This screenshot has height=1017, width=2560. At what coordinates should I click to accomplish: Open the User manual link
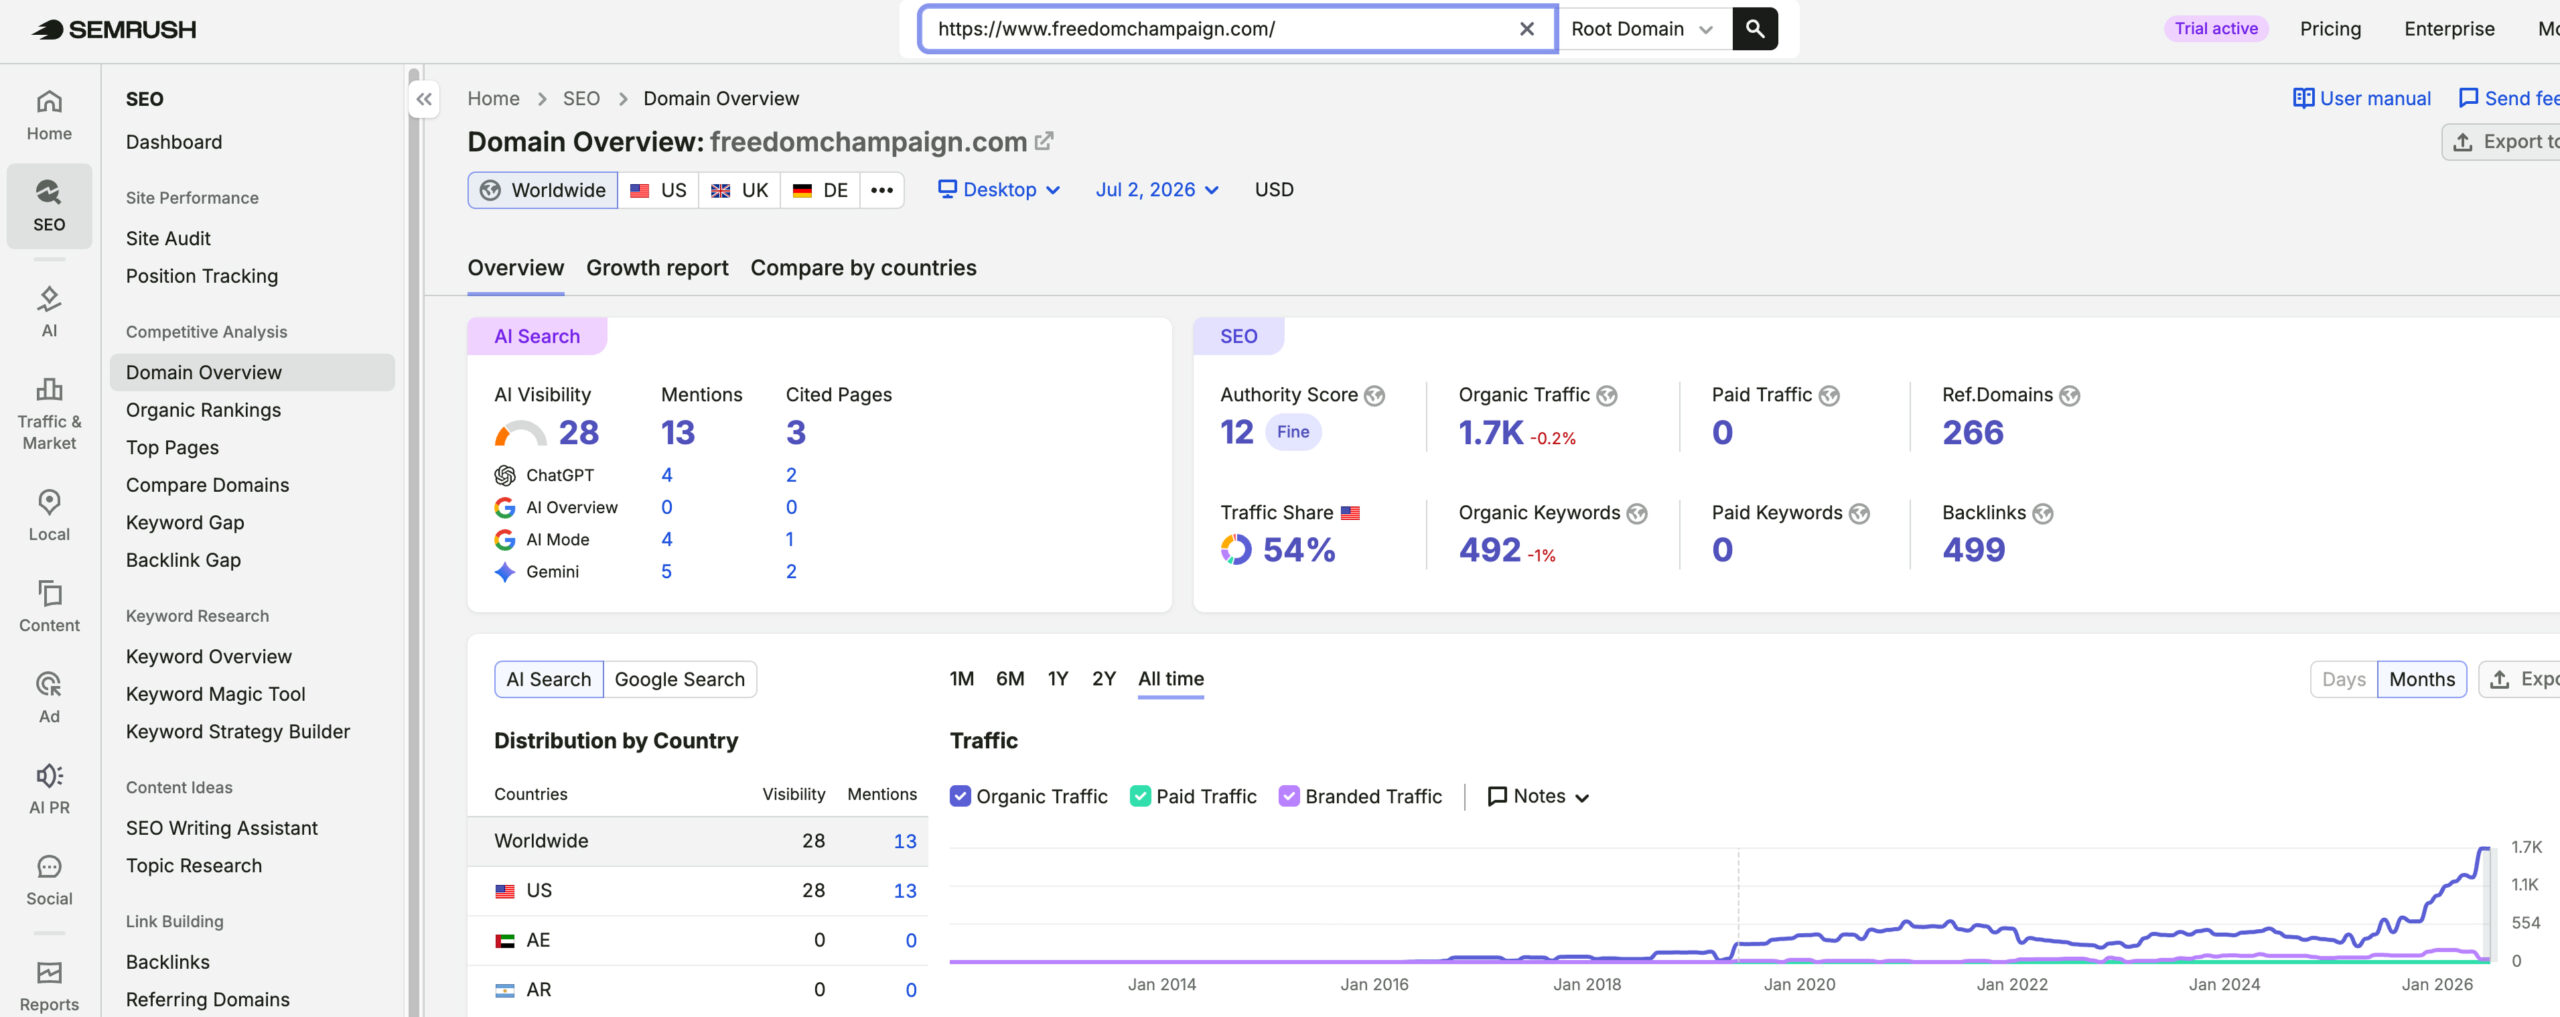(2362, 98)
